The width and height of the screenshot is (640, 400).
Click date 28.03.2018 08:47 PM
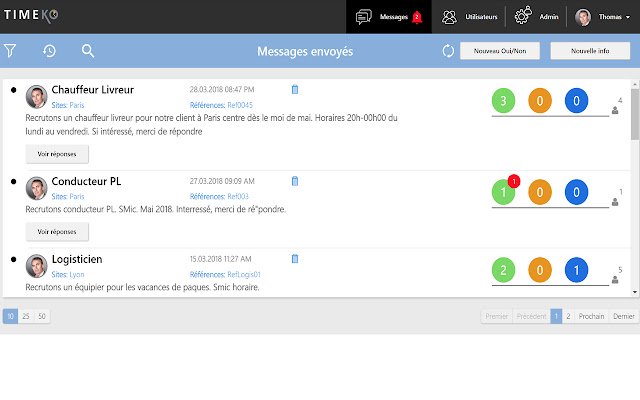pyautogui.click(x=222, y=89)
